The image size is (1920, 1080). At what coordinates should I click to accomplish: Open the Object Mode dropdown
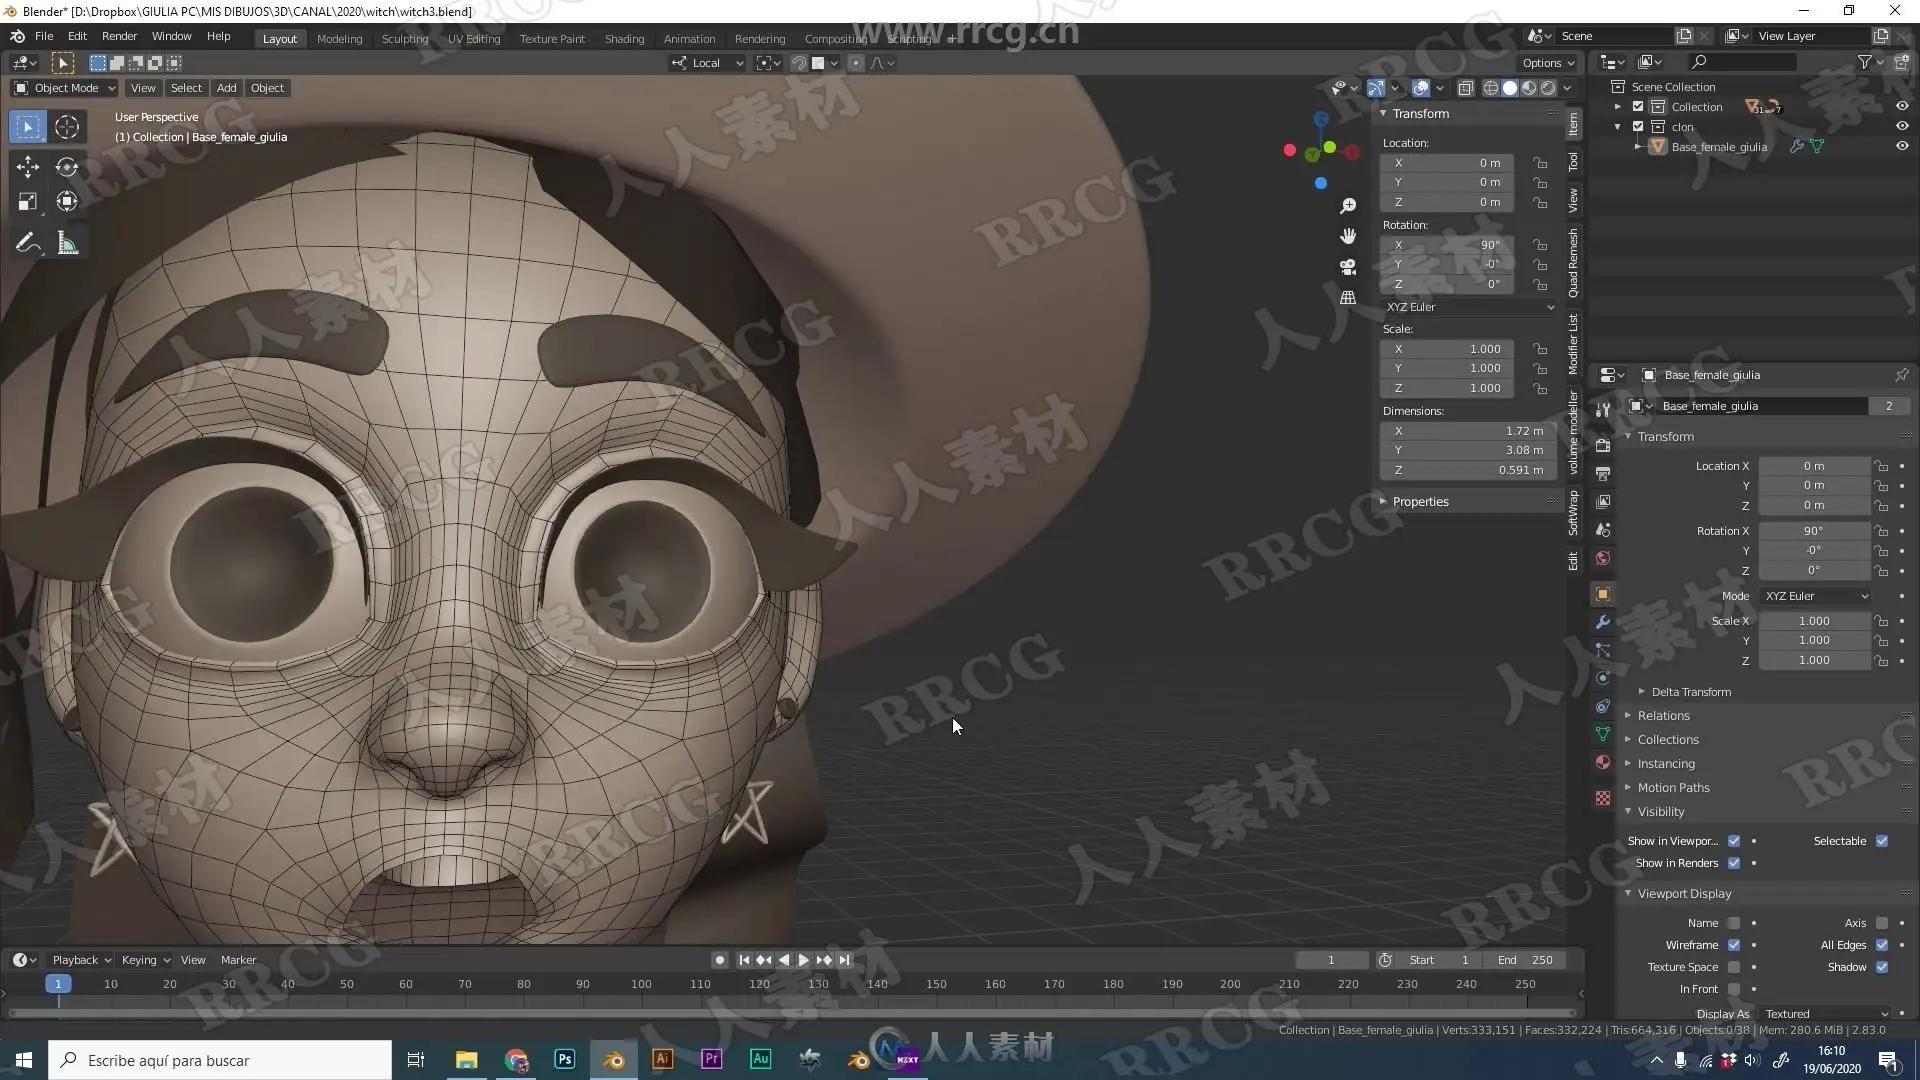[x=65, y=88]
